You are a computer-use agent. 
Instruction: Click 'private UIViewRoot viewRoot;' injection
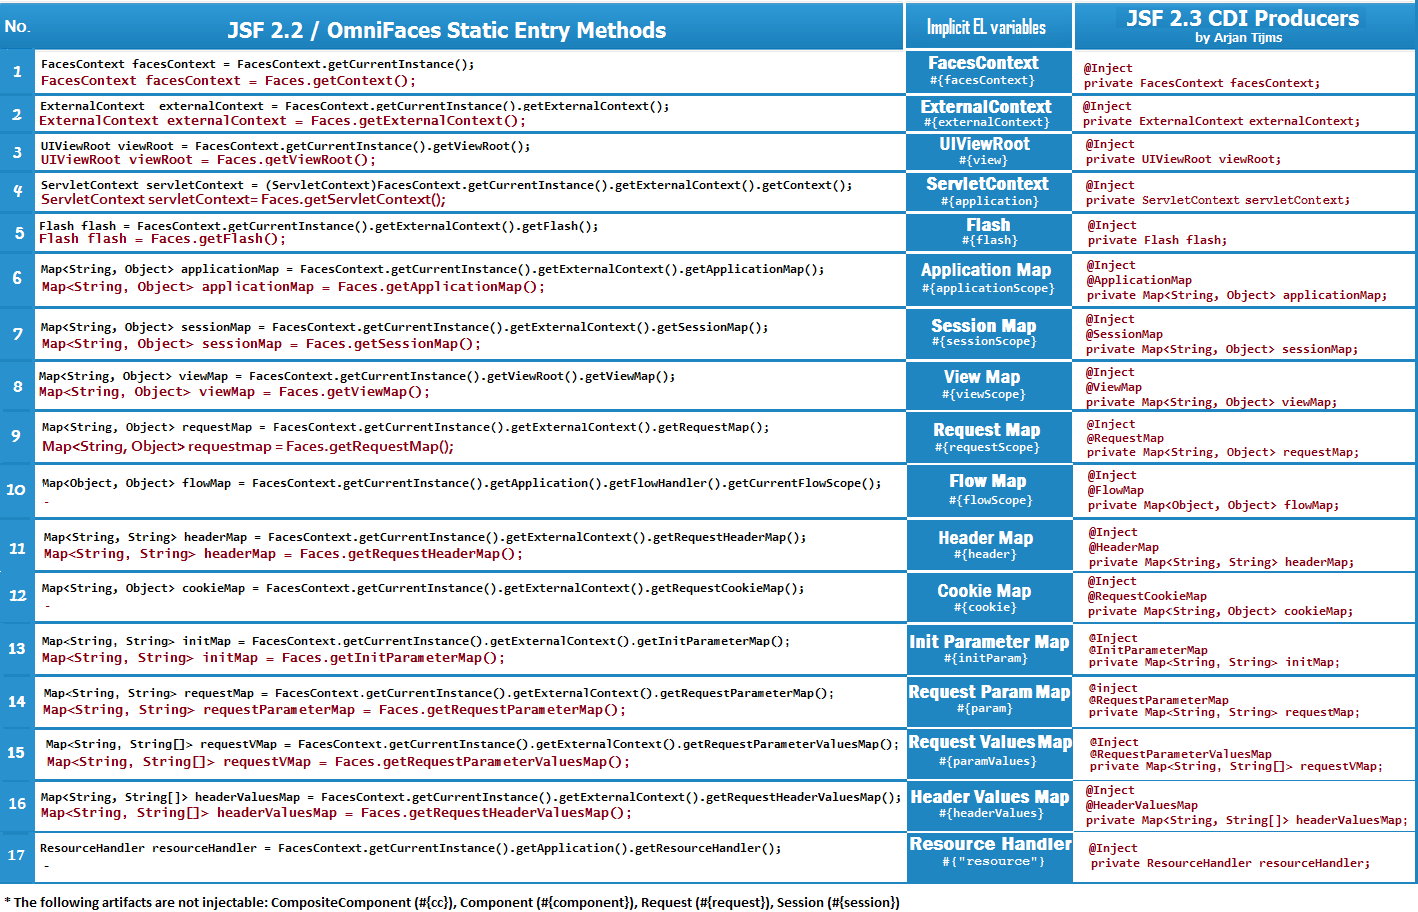pyautogui.click(x=1183, y=159)
